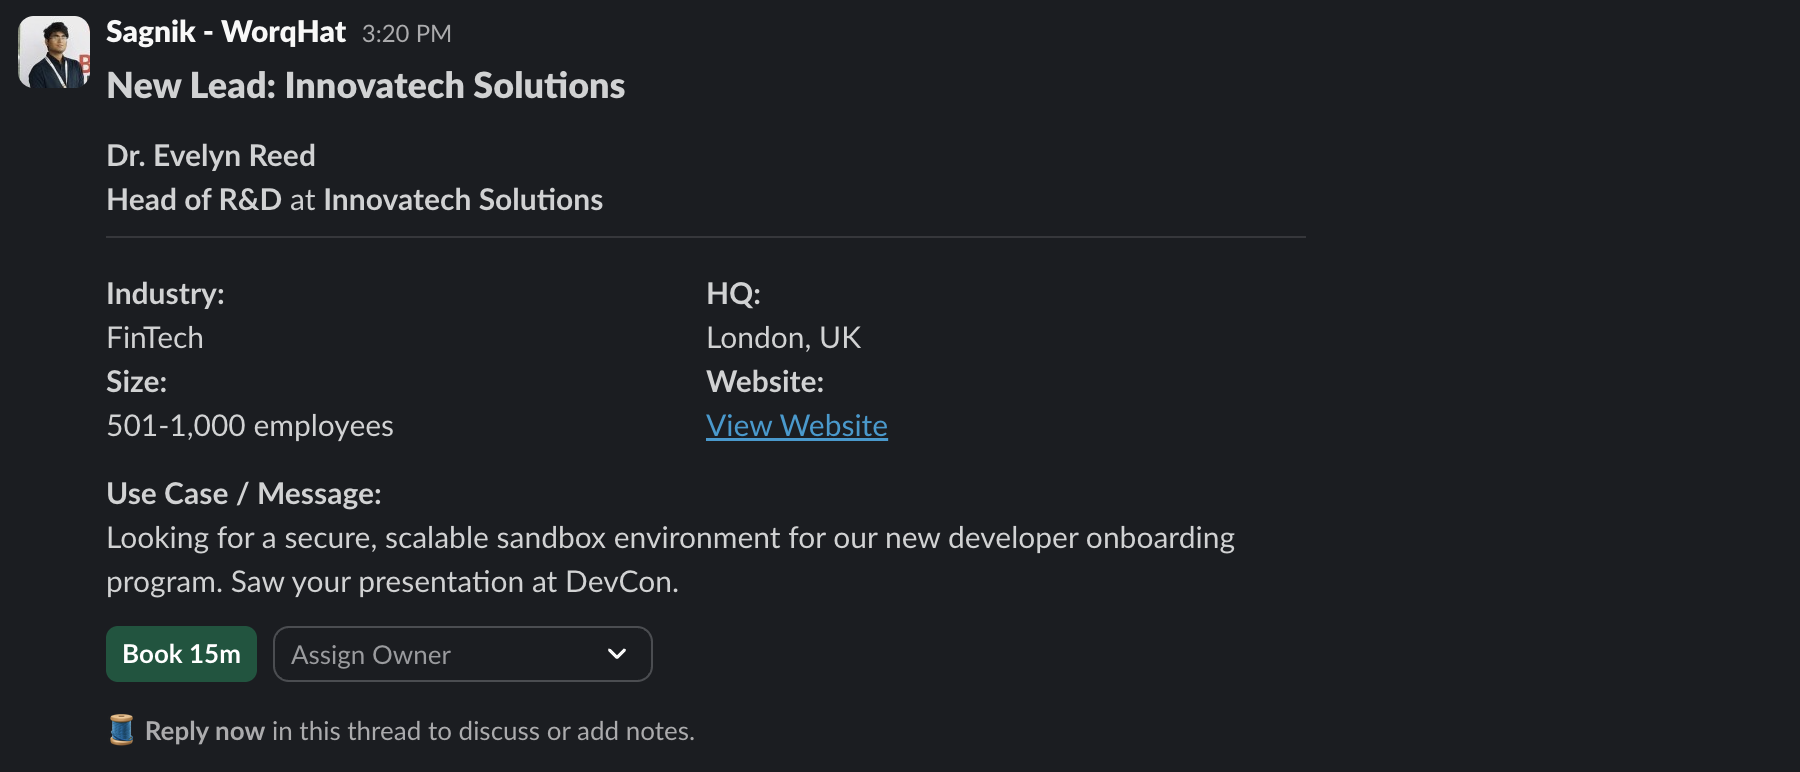This screenshot has width=1800, height=772.
Task: Click the New Lead: Innovatech Solutions heading
Action: [365, 86]
